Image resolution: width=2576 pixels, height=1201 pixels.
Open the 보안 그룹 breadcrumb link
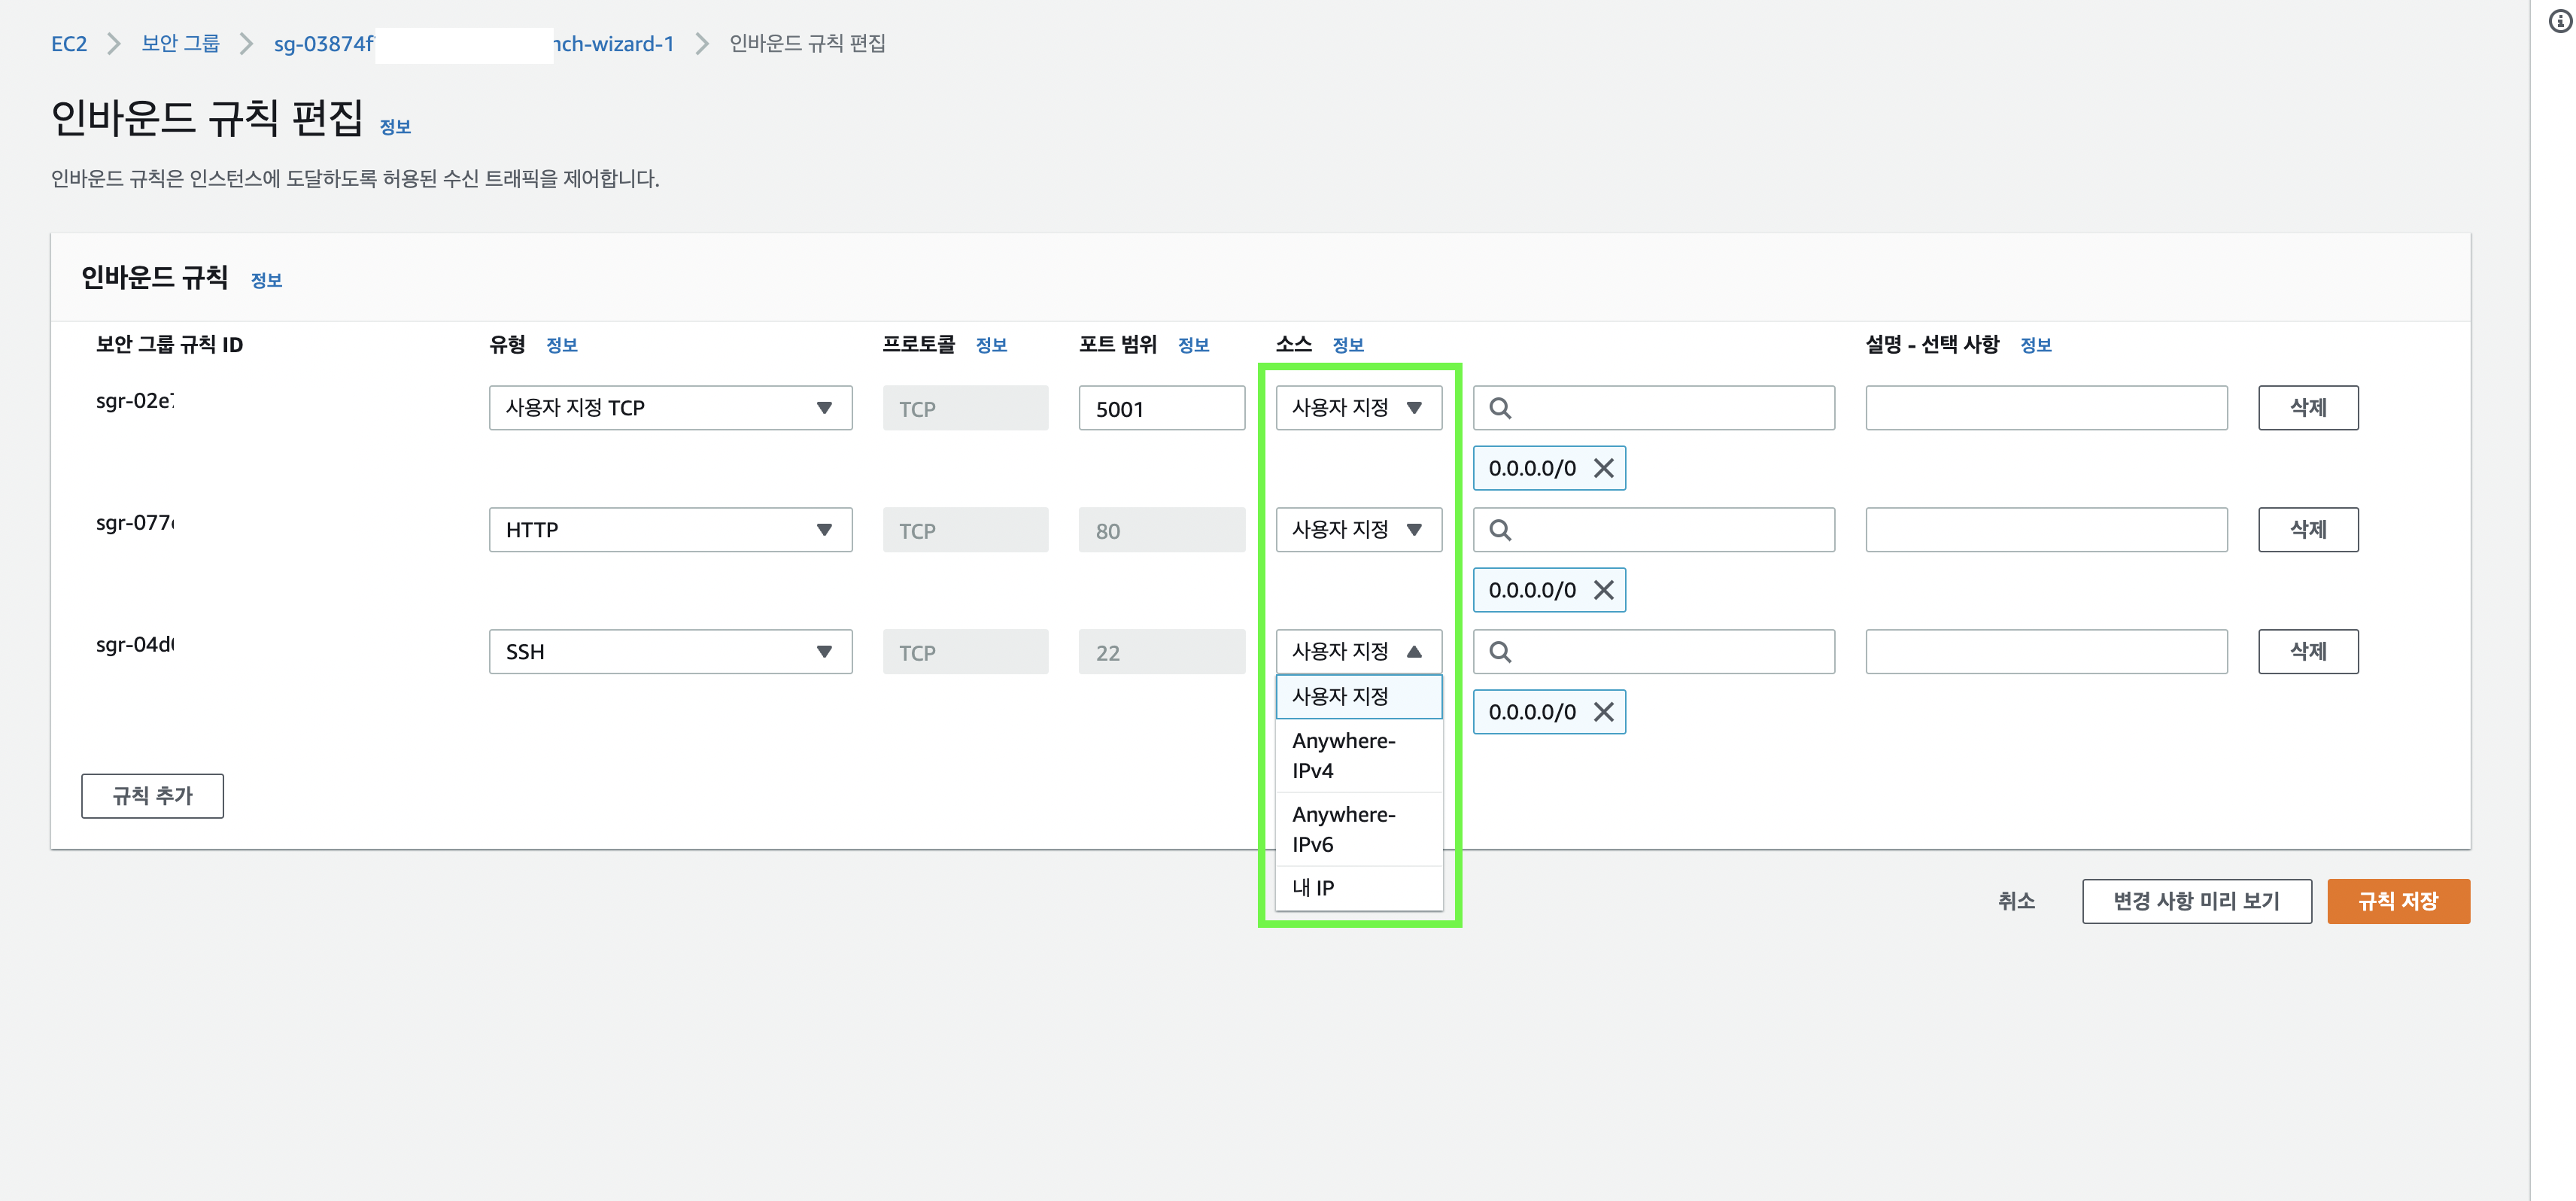(x=180, y=43)
